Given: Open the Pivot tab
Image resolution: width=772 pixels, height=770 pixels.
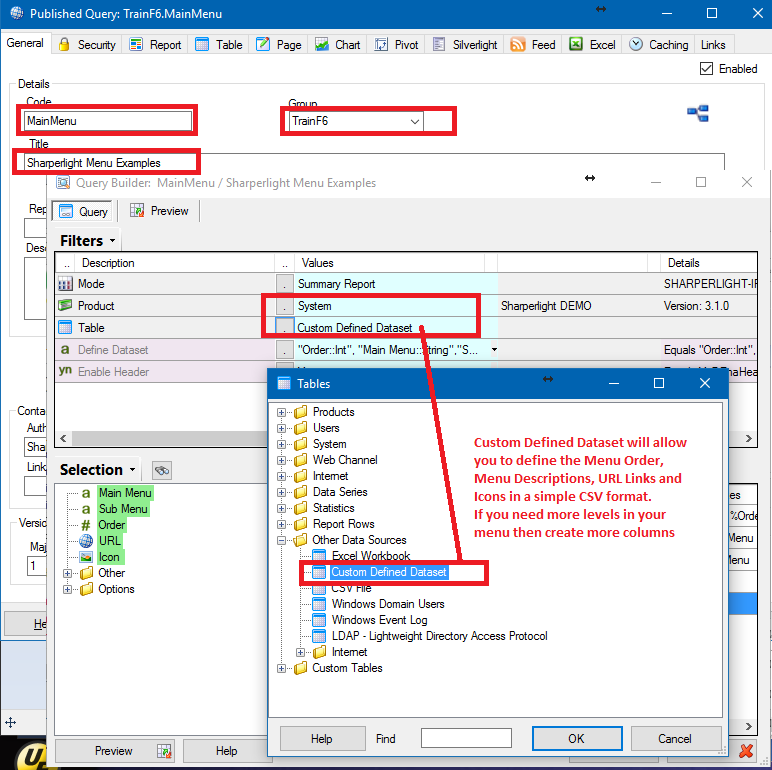Looking at the screenshot, I should tap(396, 45).
